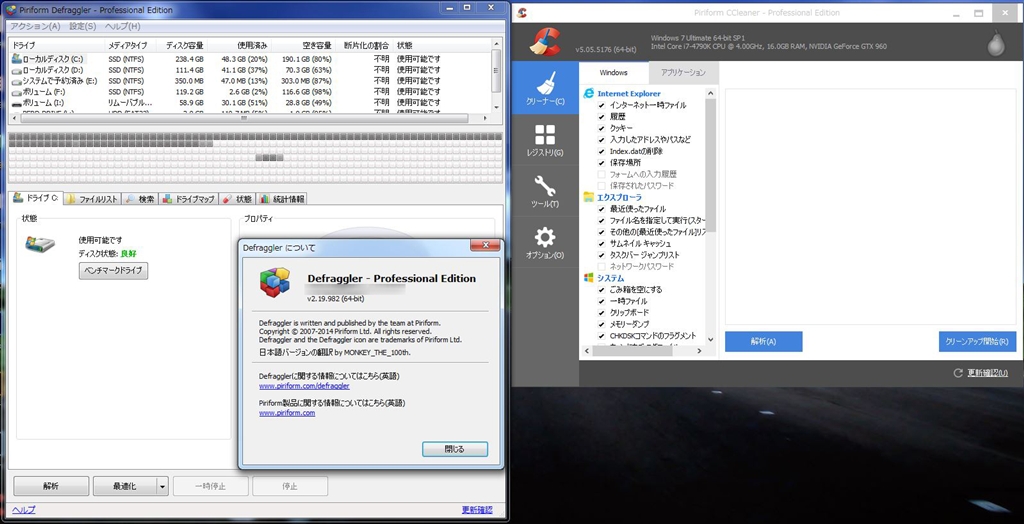Click the システム Windows flag category icon
This screenshot has height=524, width=1024.
[588, 278]
